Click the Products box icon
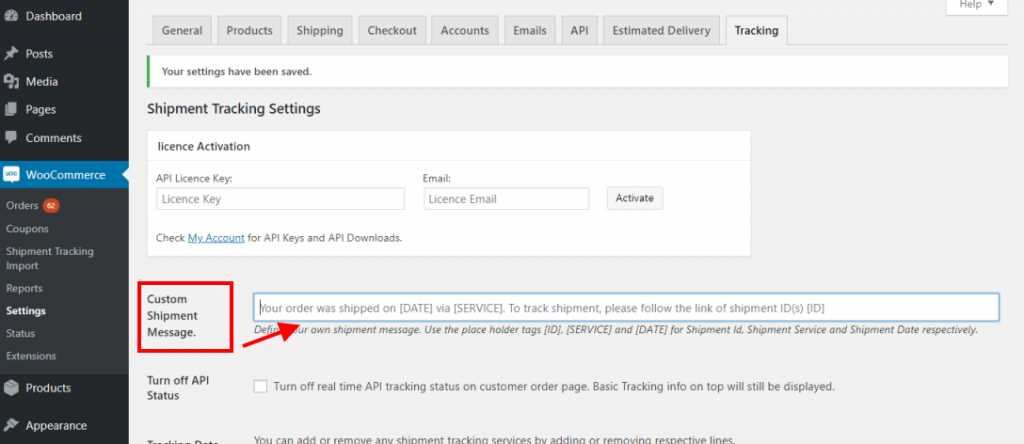 pos(11,388)
